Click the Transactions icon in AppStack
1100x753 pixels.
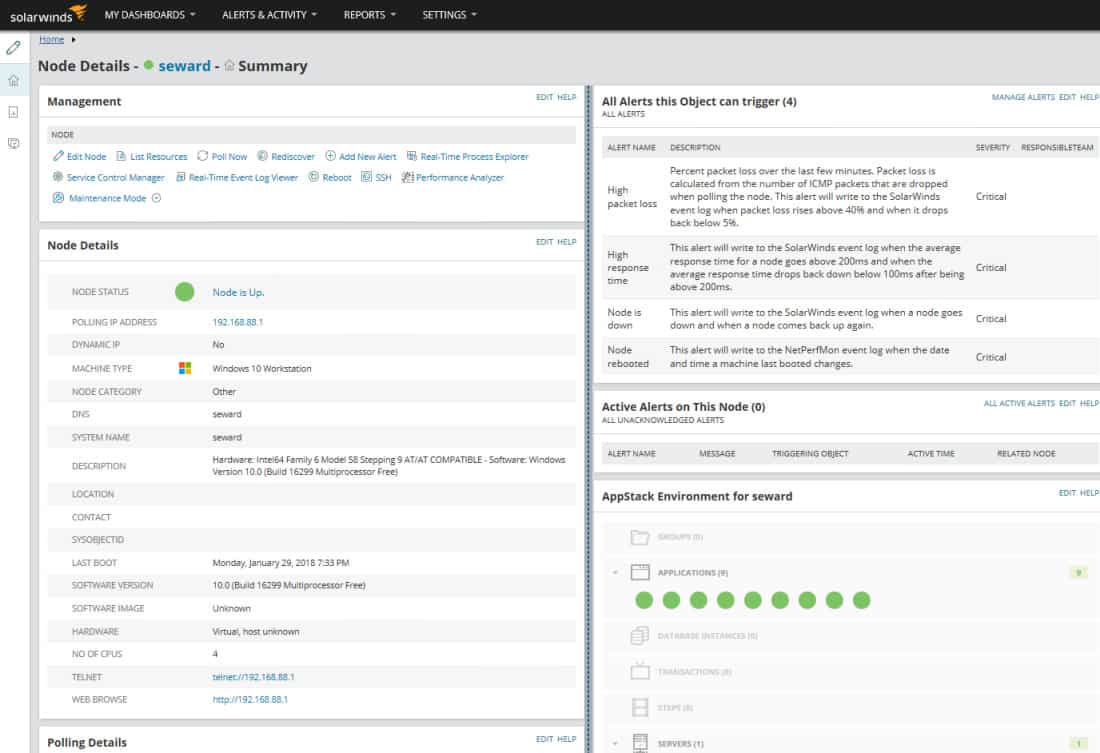click(x=640, y=671)
